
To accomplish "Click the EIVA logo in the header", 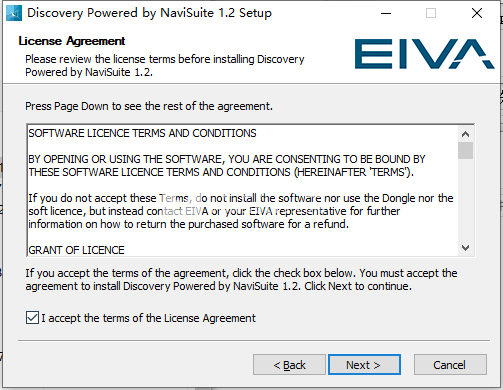I will pos(424,54).
